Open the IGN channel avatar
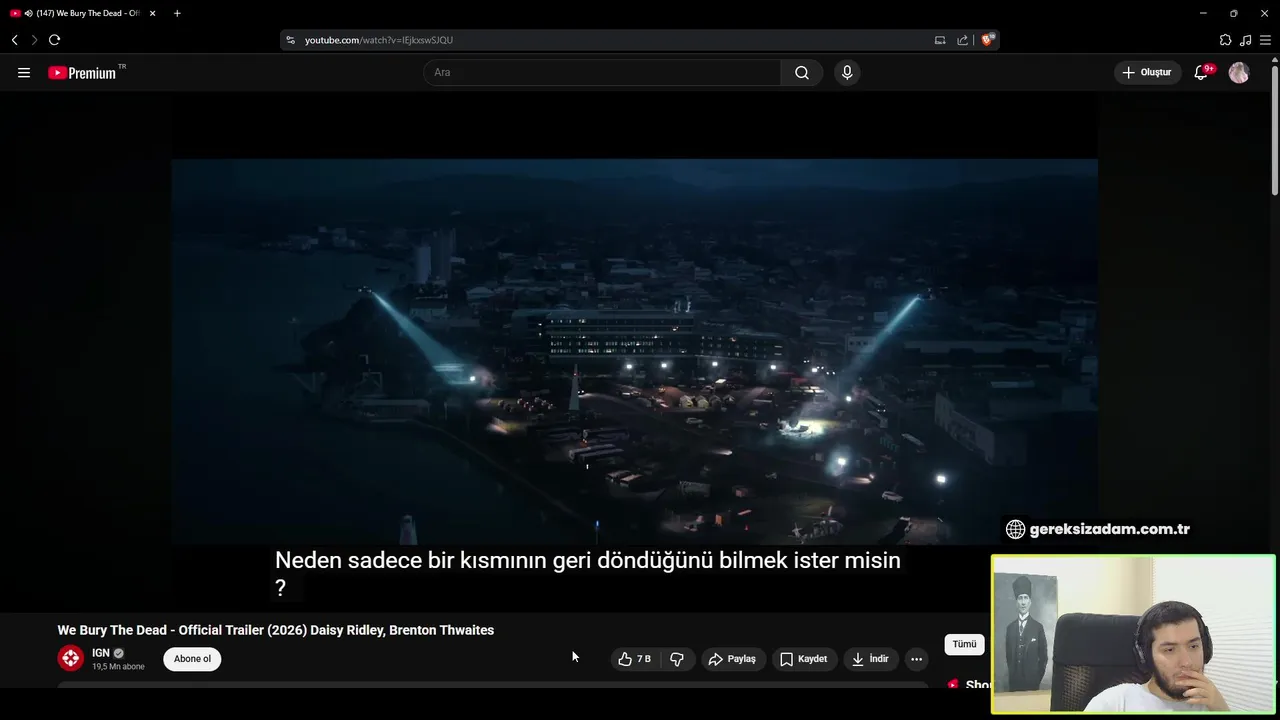 click(70, 658)
